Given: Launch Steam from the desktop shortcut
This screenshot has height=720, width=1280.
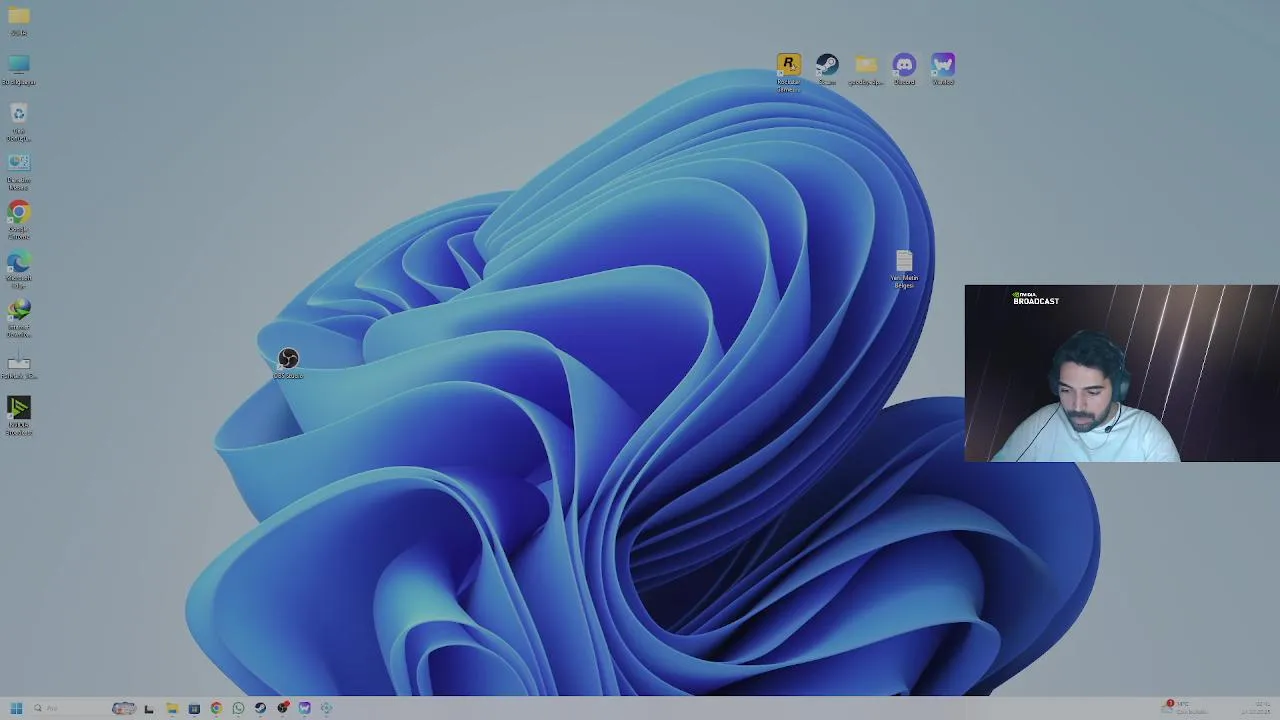Looking at the screenshot, I should pos(827,68).
